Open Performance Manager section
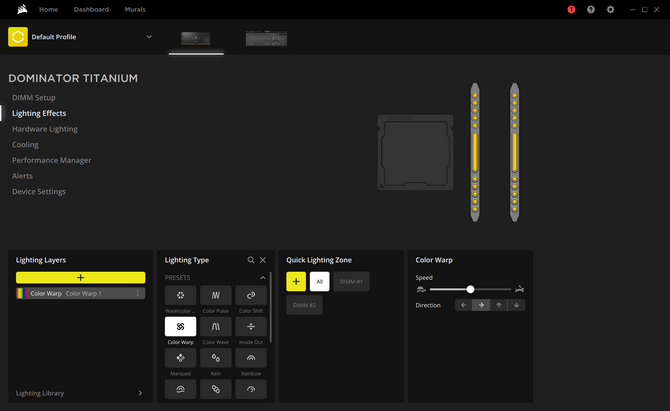Image resolution: width=670 pixels, height=411 pixels. (52, 160)
